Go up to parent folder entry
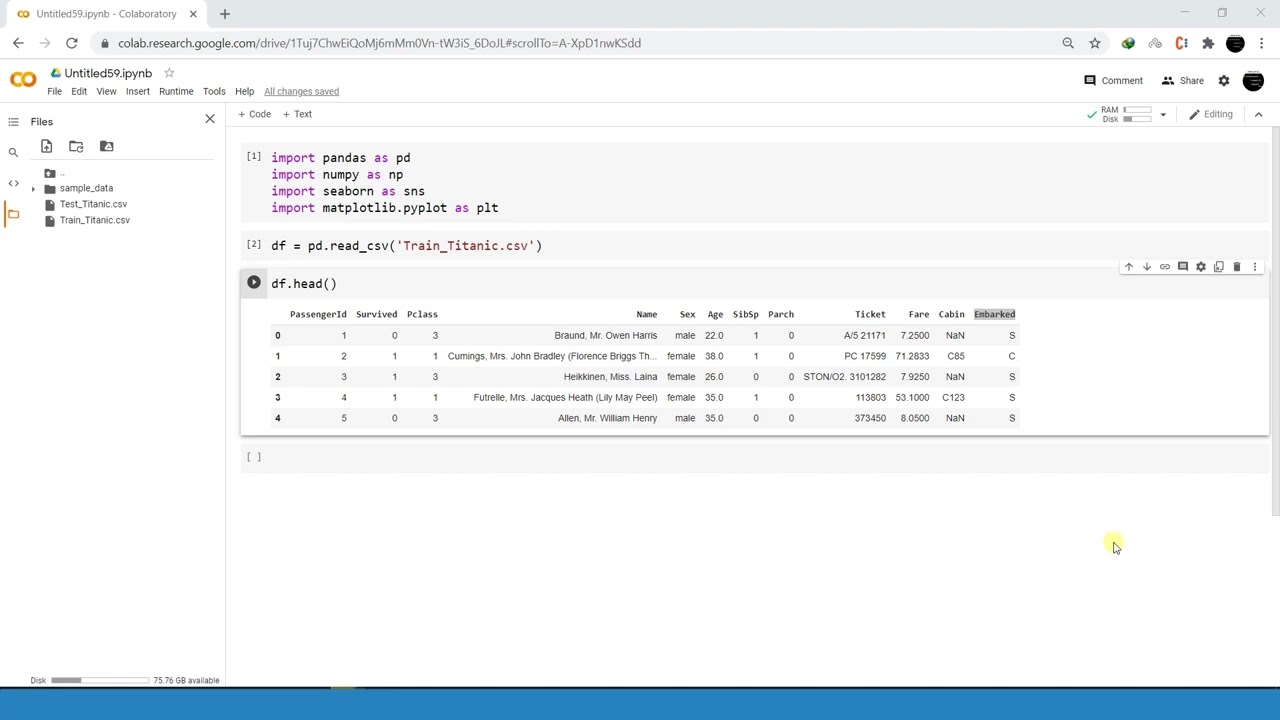Viewport: 1280px width, 720px height. [x=55, y=173]
